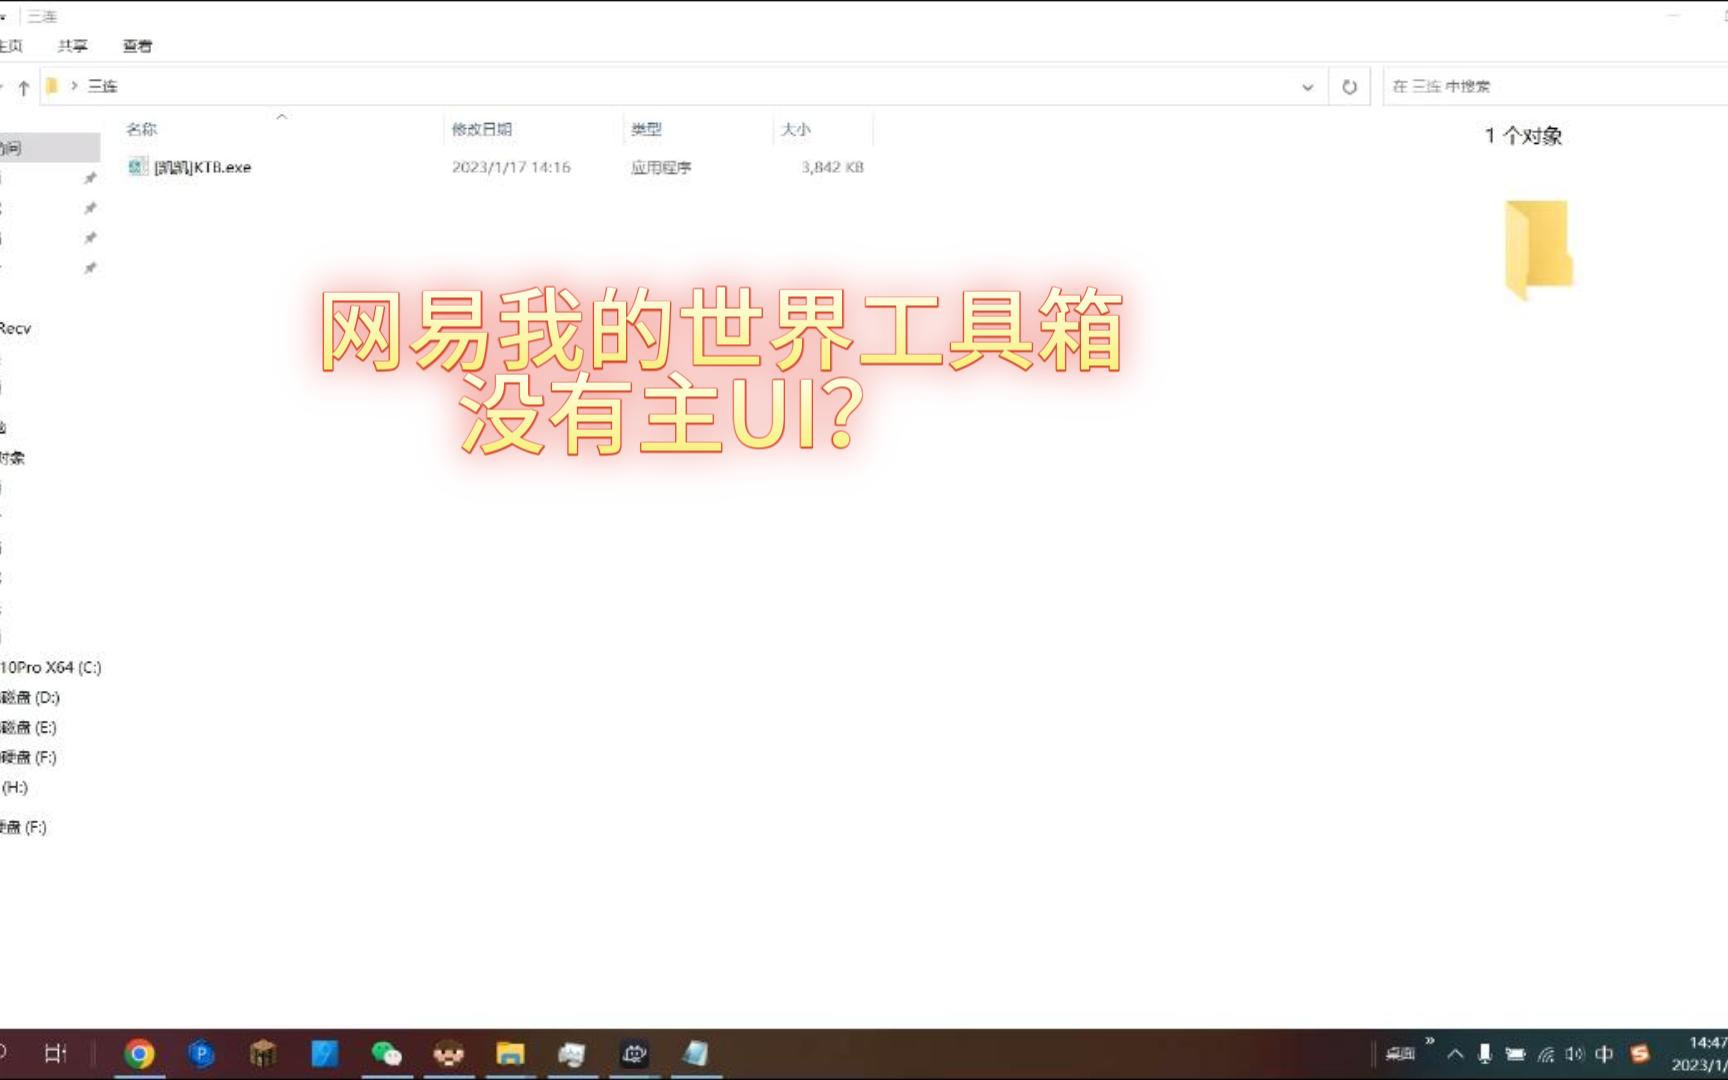
Task: Click the search box for the 三连 folder
Action: point(1555,86)
